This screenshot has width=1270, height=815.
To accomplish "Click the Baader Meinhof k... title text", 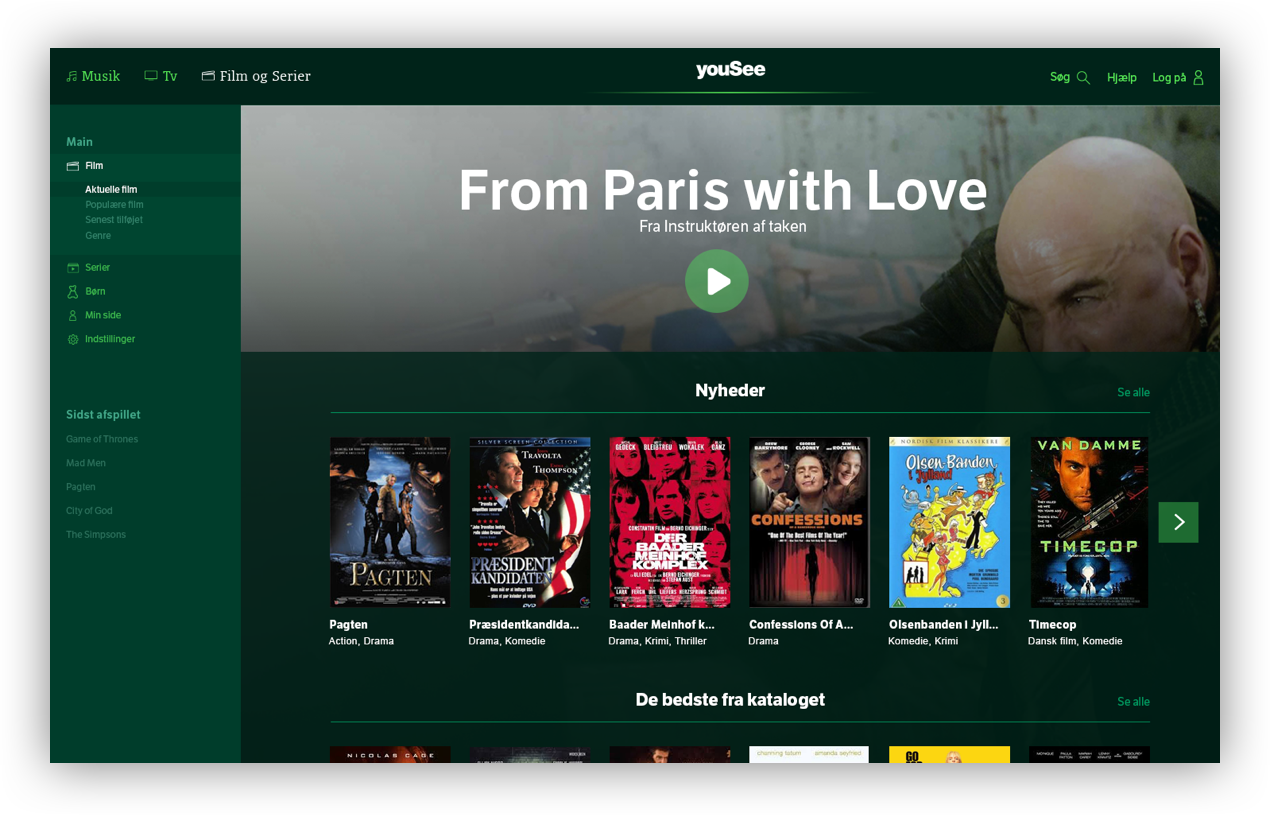I will 662,625.
